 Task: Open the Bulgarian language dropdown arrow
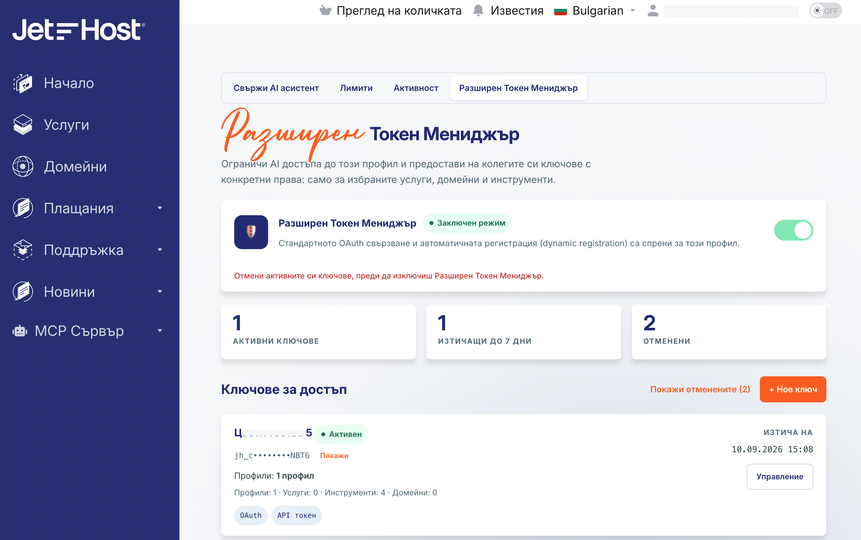[x=633, y=10]
